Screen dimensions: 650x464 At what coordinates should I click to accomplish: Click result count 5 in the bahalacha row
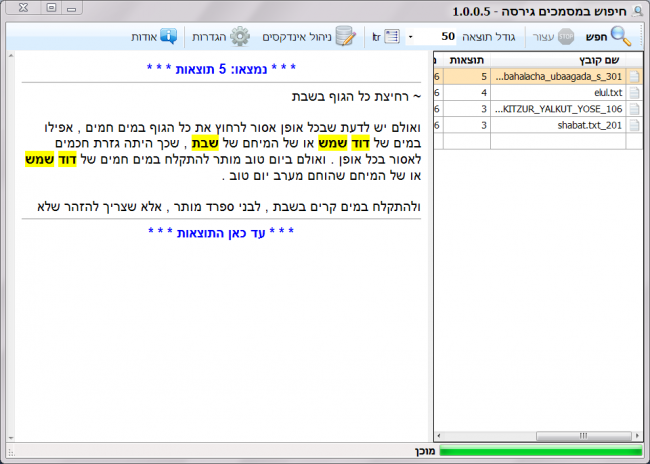click(484, 77)
